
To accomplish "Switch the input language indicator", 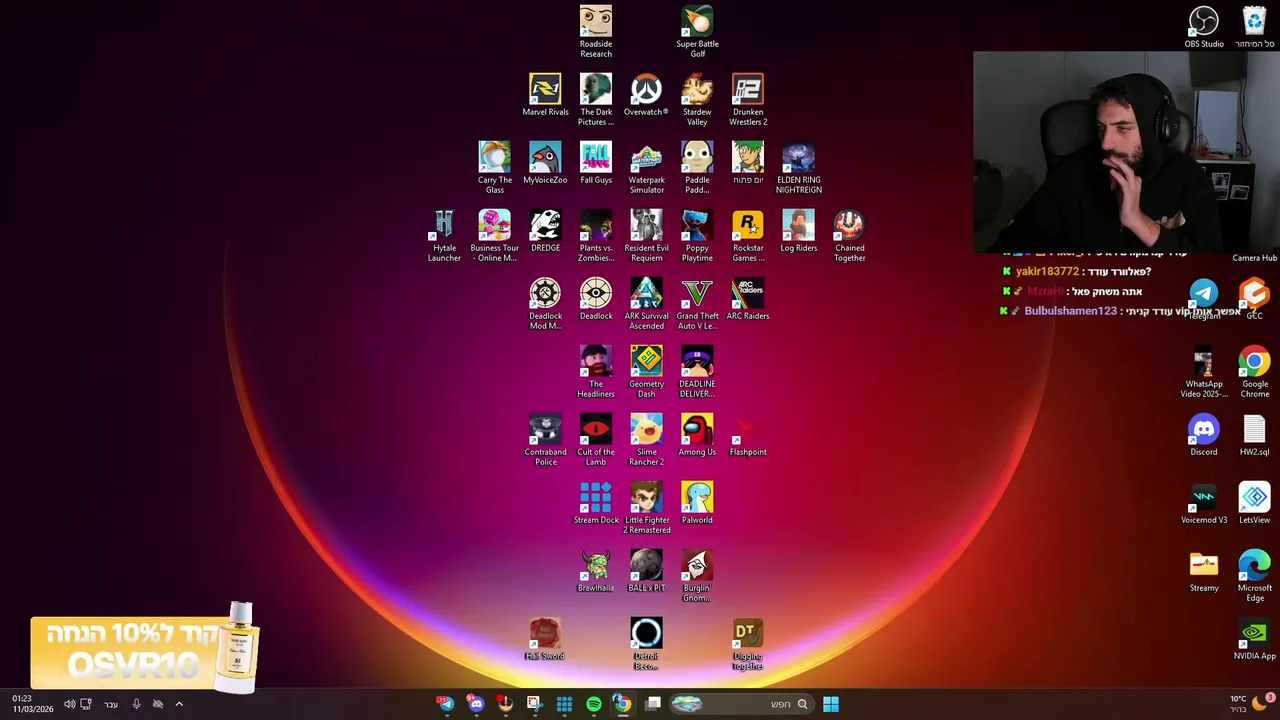I will coord(111,704).
